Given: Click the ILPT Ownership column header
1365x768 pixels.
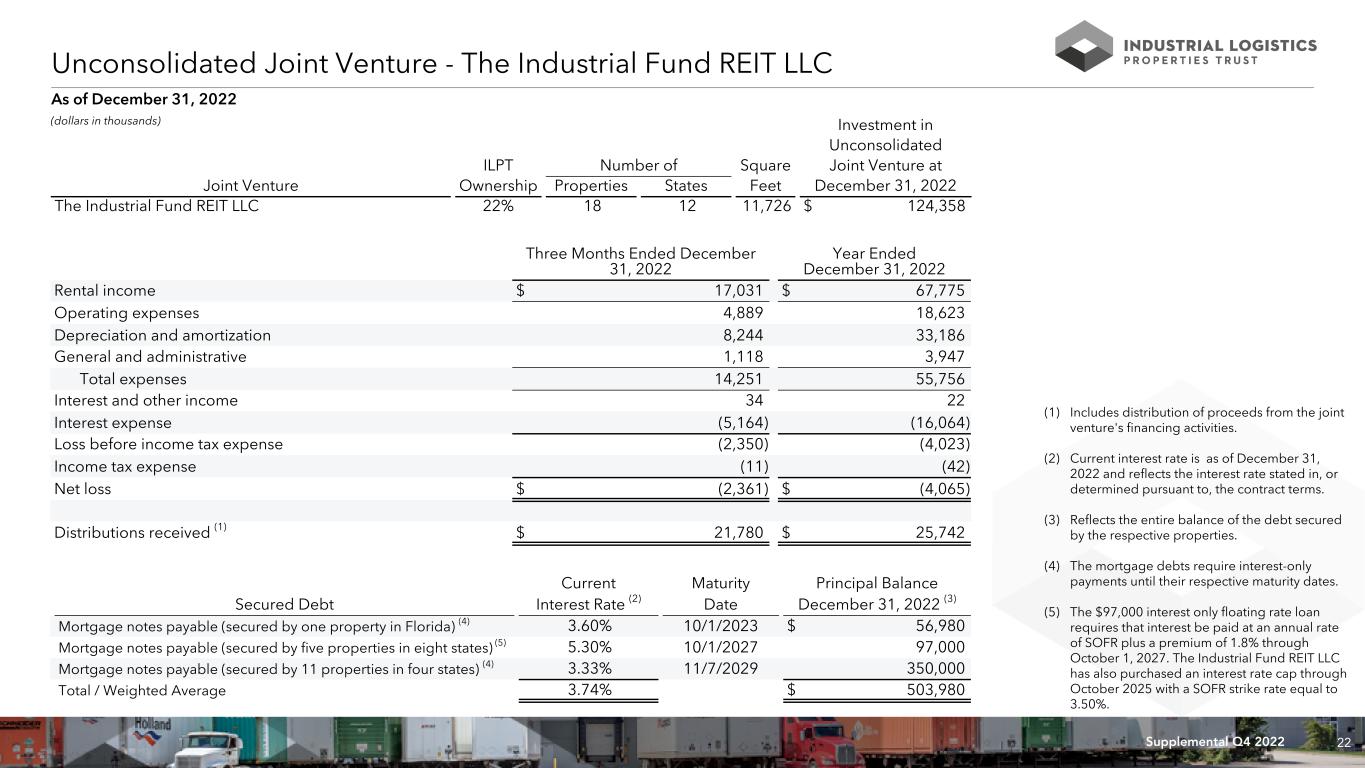Looking at the screenshot, I should click(x=498, y=175).
